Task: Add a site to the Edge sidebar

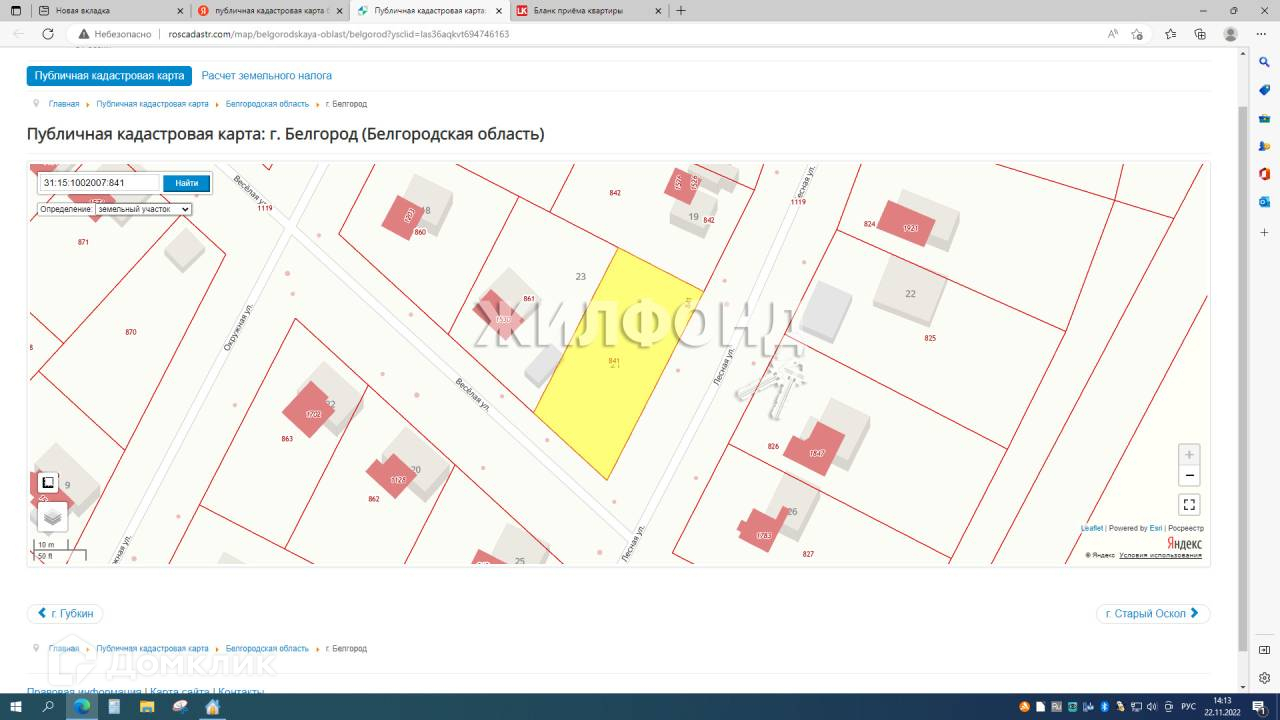Action: coord(1264,231)
